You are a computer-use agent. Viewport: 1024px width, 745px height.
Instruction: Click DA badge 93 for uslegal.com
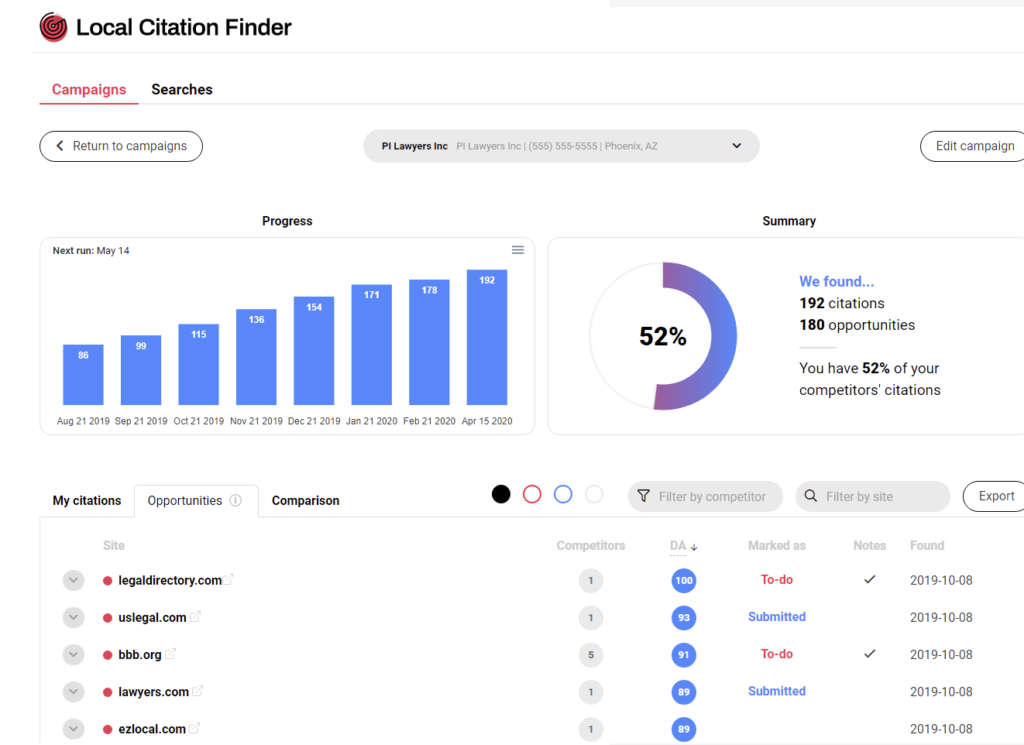(x=683, y=618)
